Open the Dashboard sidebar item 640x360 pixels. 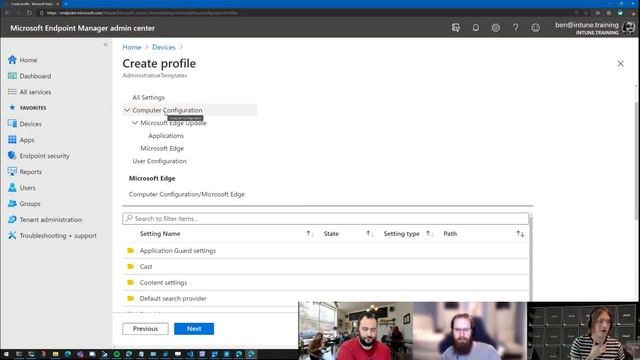(35, 76)
